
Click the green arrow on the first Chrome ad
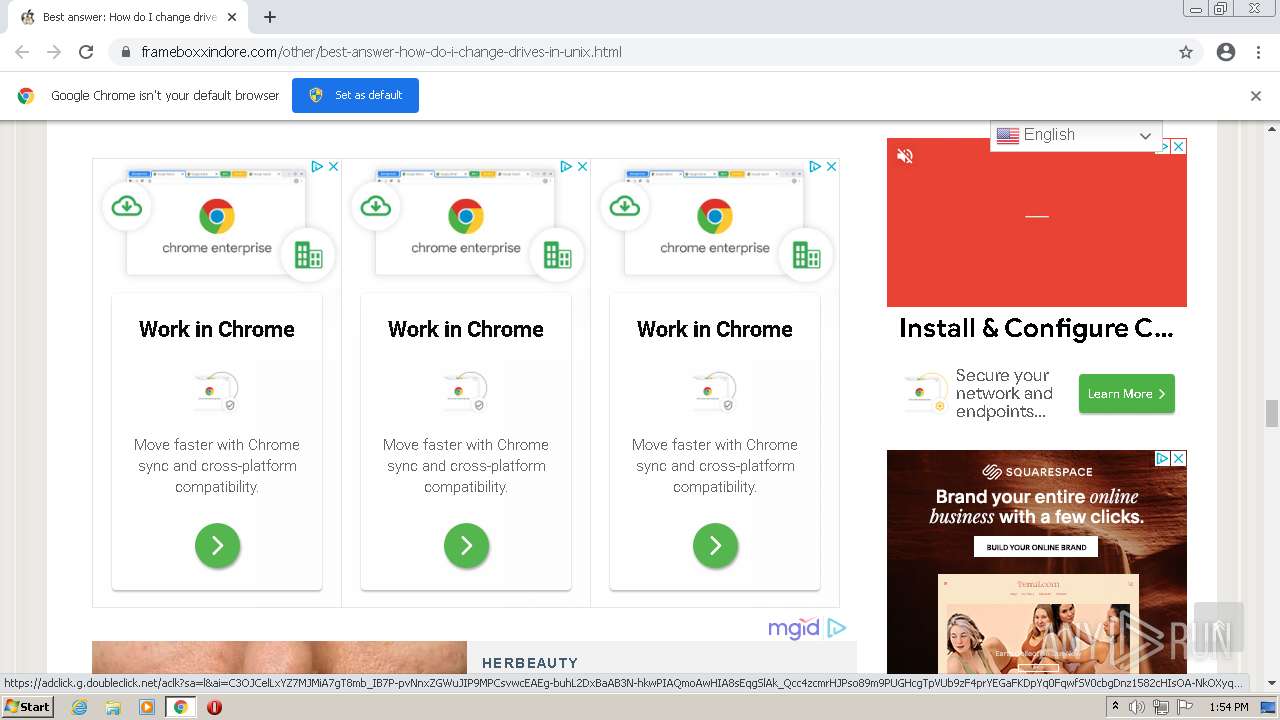(x=217, y=546)
